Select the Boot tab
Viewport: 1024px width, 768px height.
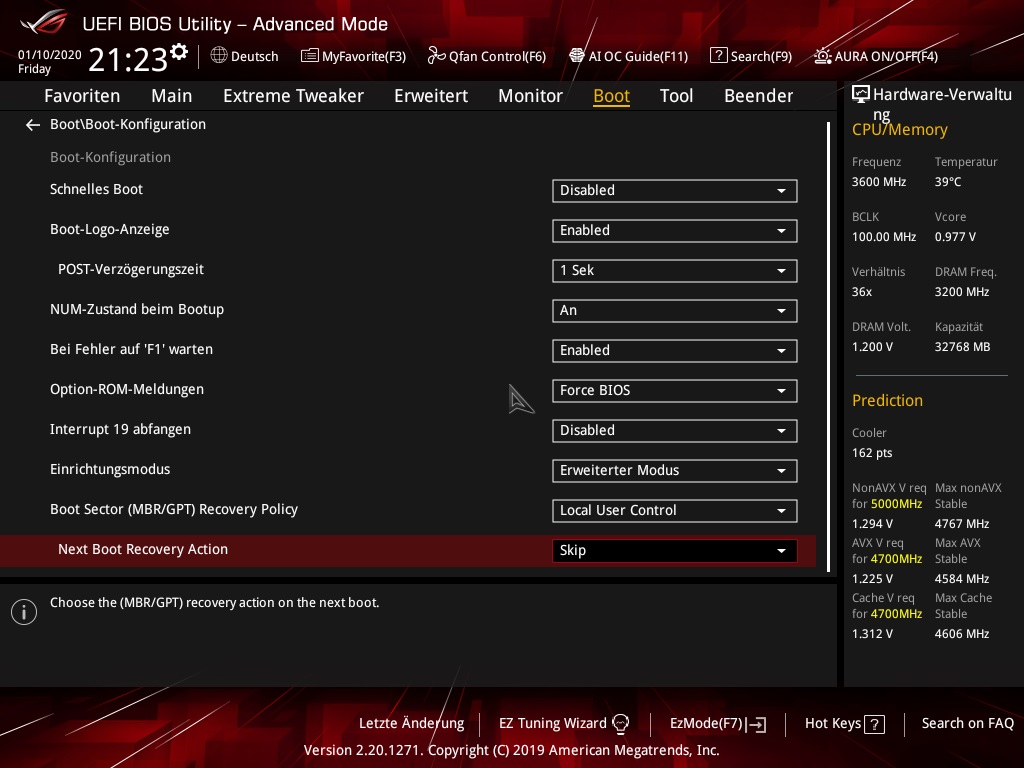pos(611,96)
